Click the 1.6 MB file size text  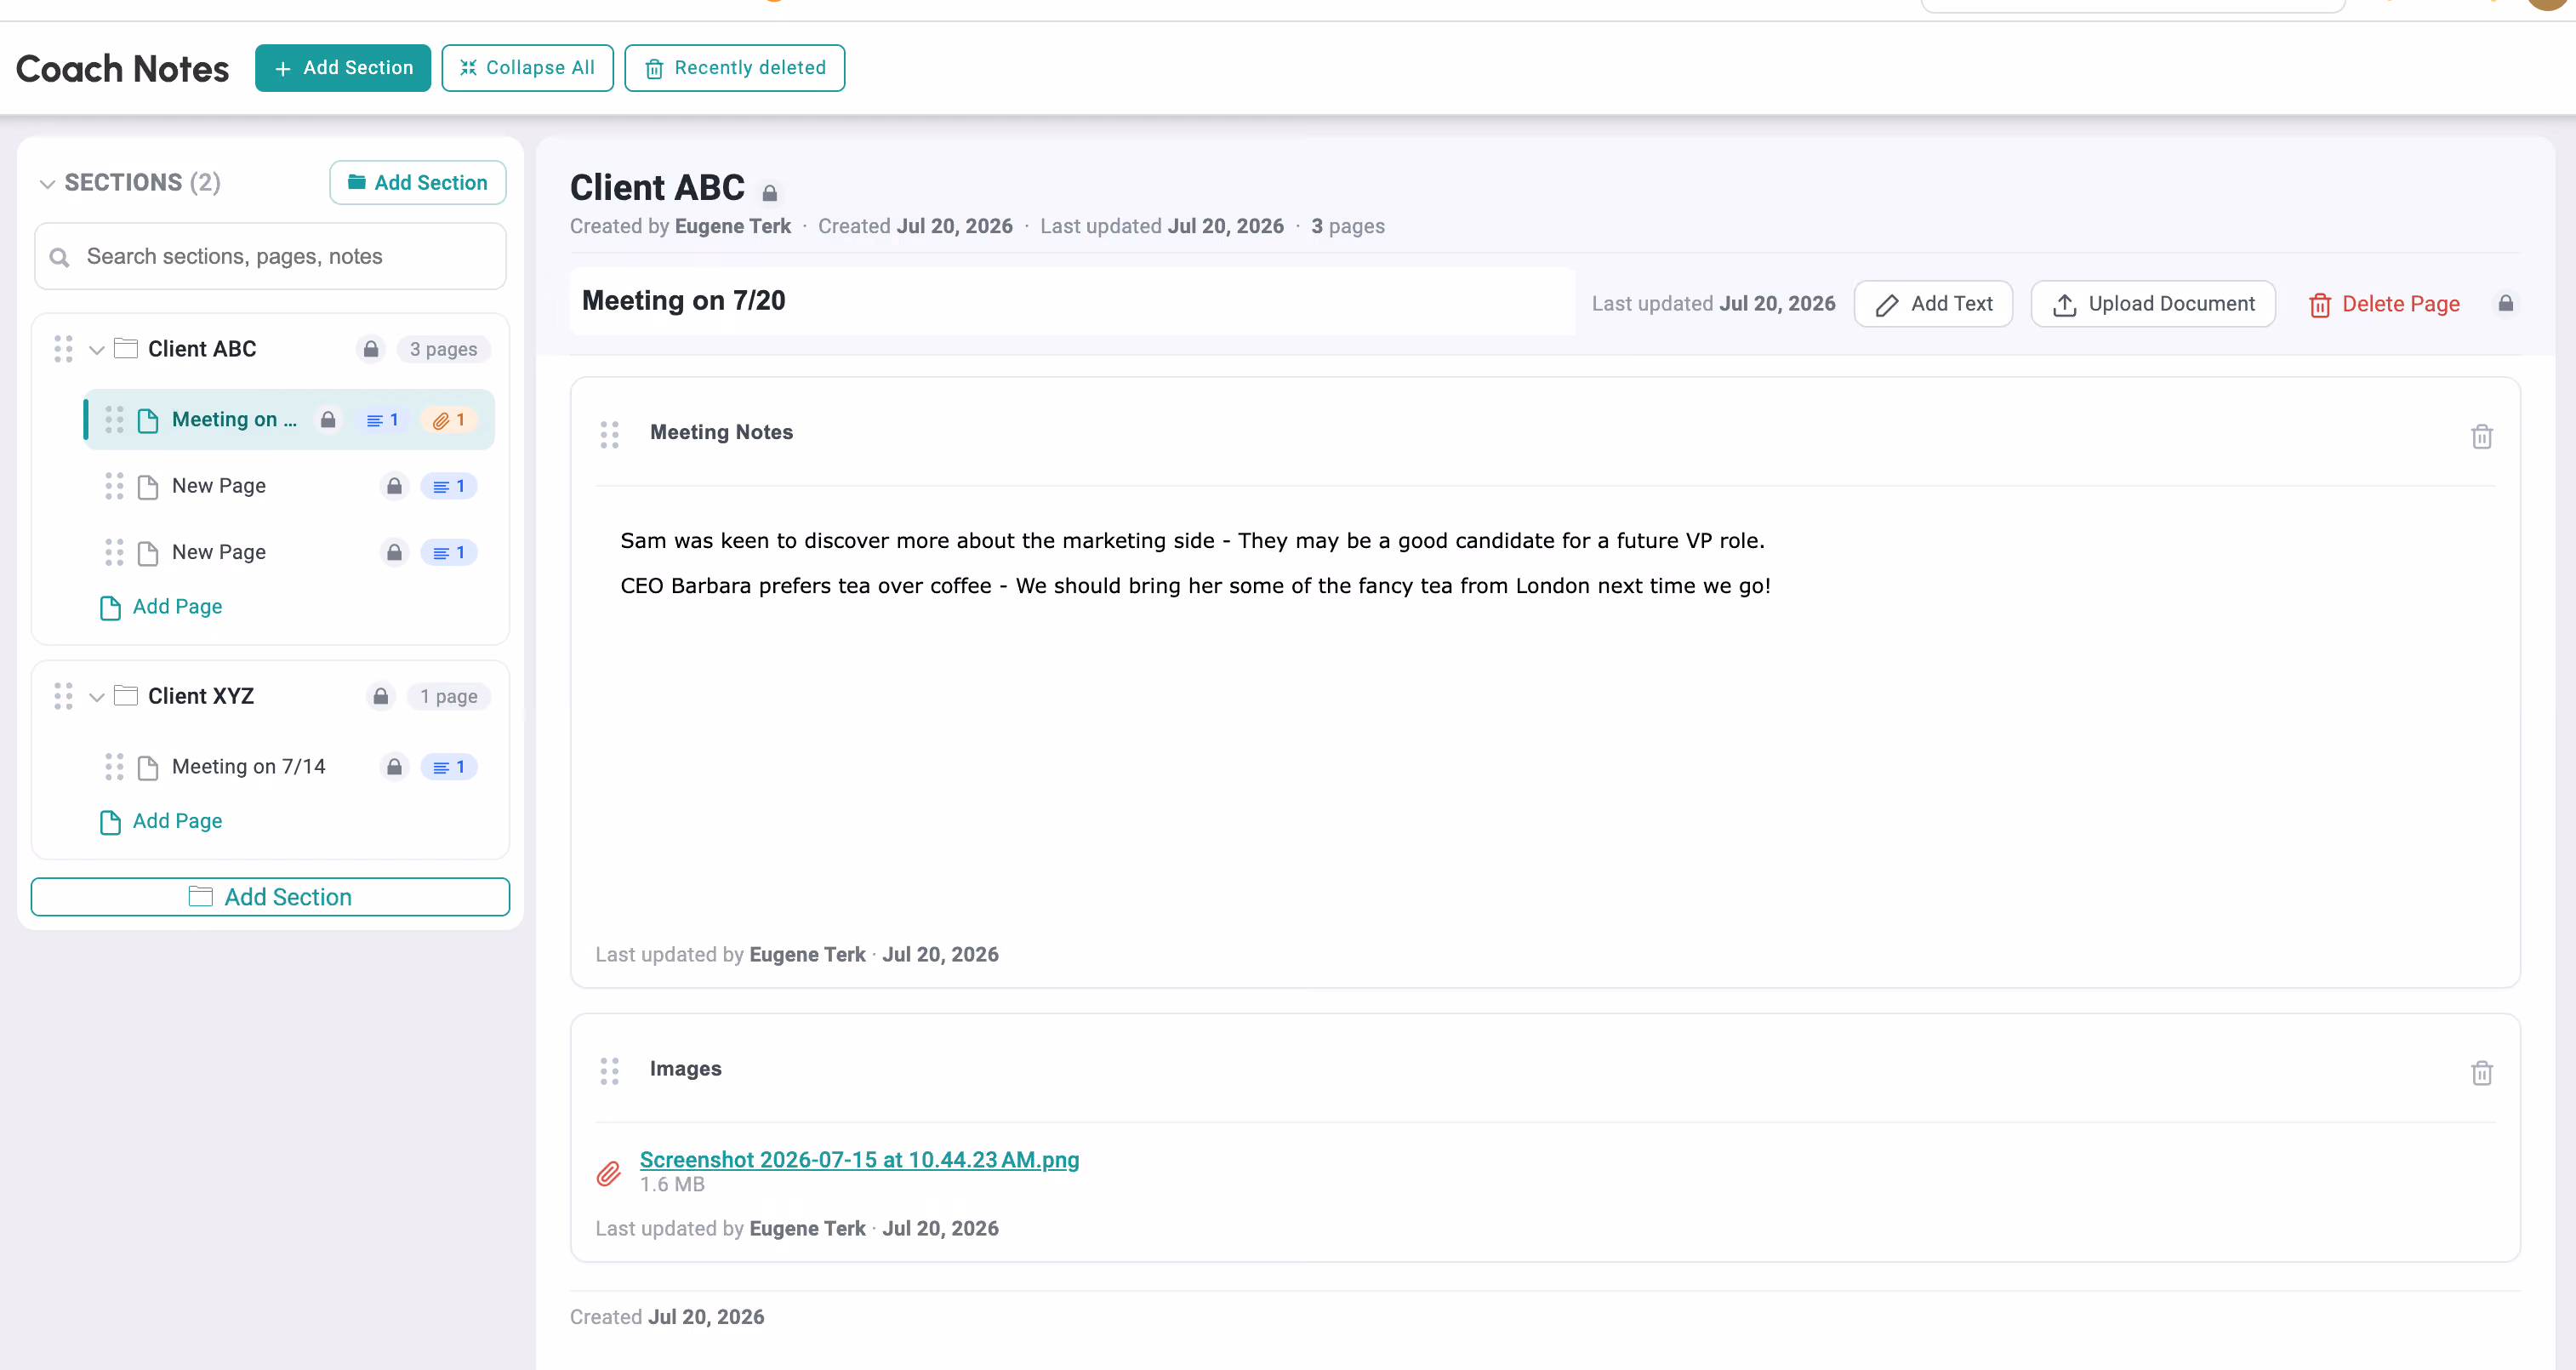coord(672,1185)
